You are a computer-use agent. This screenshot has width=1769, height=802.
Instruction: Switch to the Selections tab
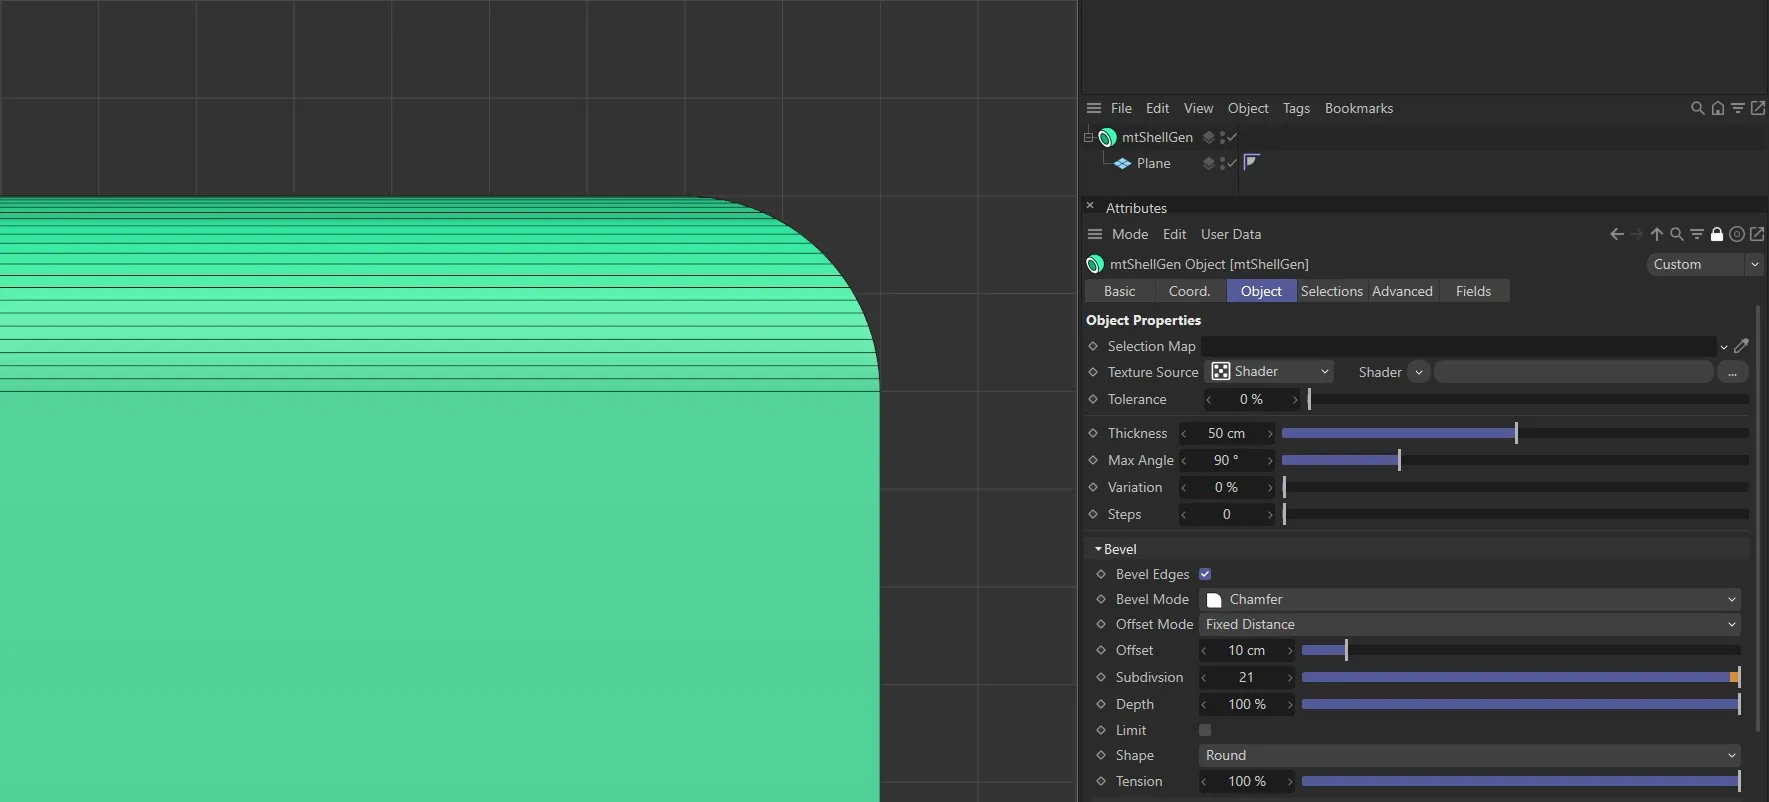(x=1332, y=291)
